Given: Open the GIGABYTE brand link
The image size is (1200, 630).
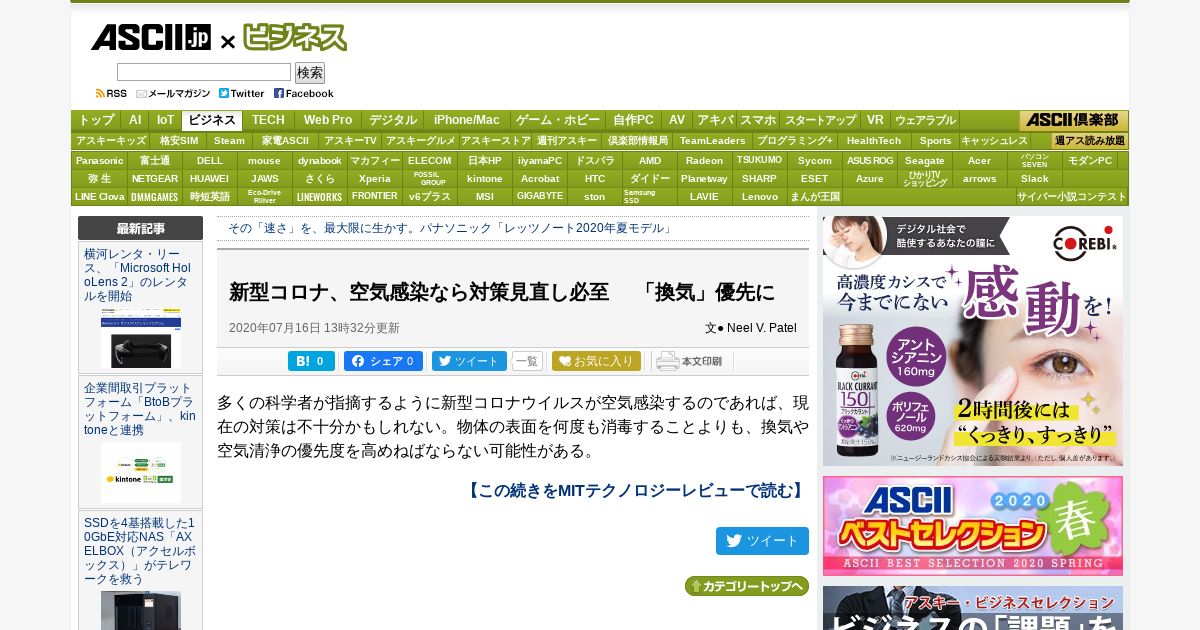Looking at the screenshot, I should pos(540,196).
